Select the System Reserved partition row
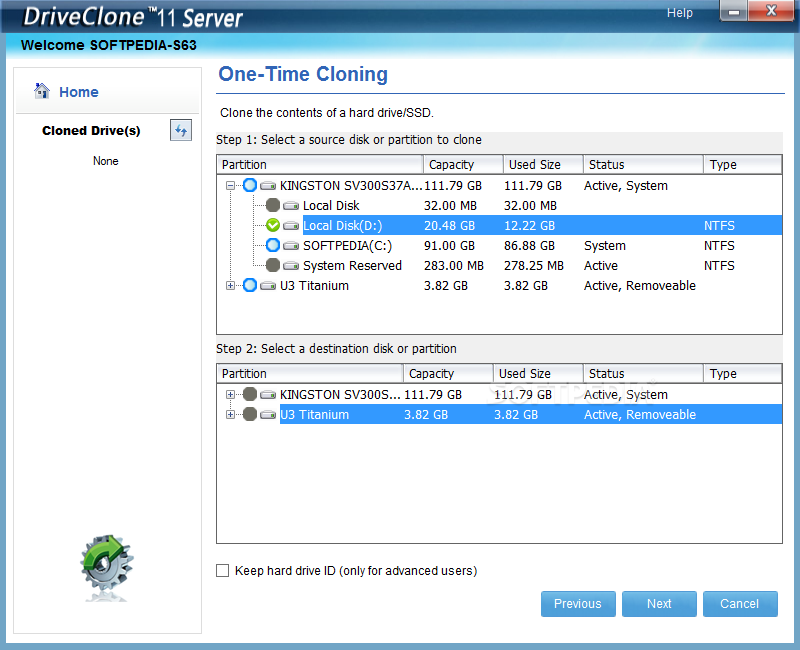This screenshot has width=800, height=650. coord(499,265)
